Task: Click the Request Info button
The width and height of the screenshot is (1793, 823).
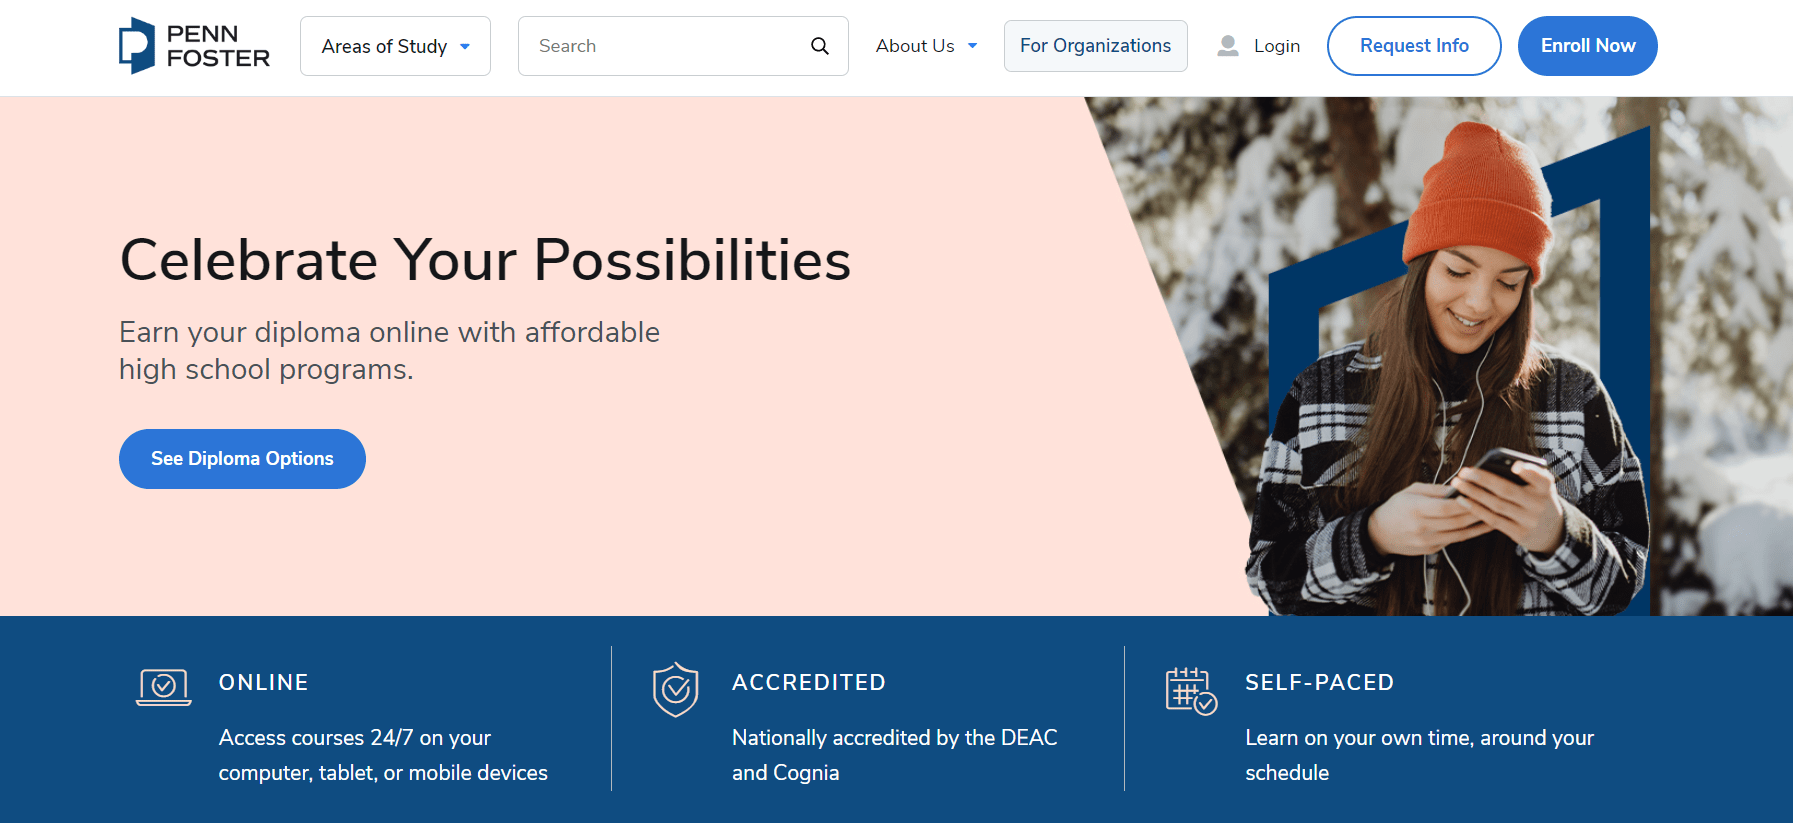Action: 1414,46
